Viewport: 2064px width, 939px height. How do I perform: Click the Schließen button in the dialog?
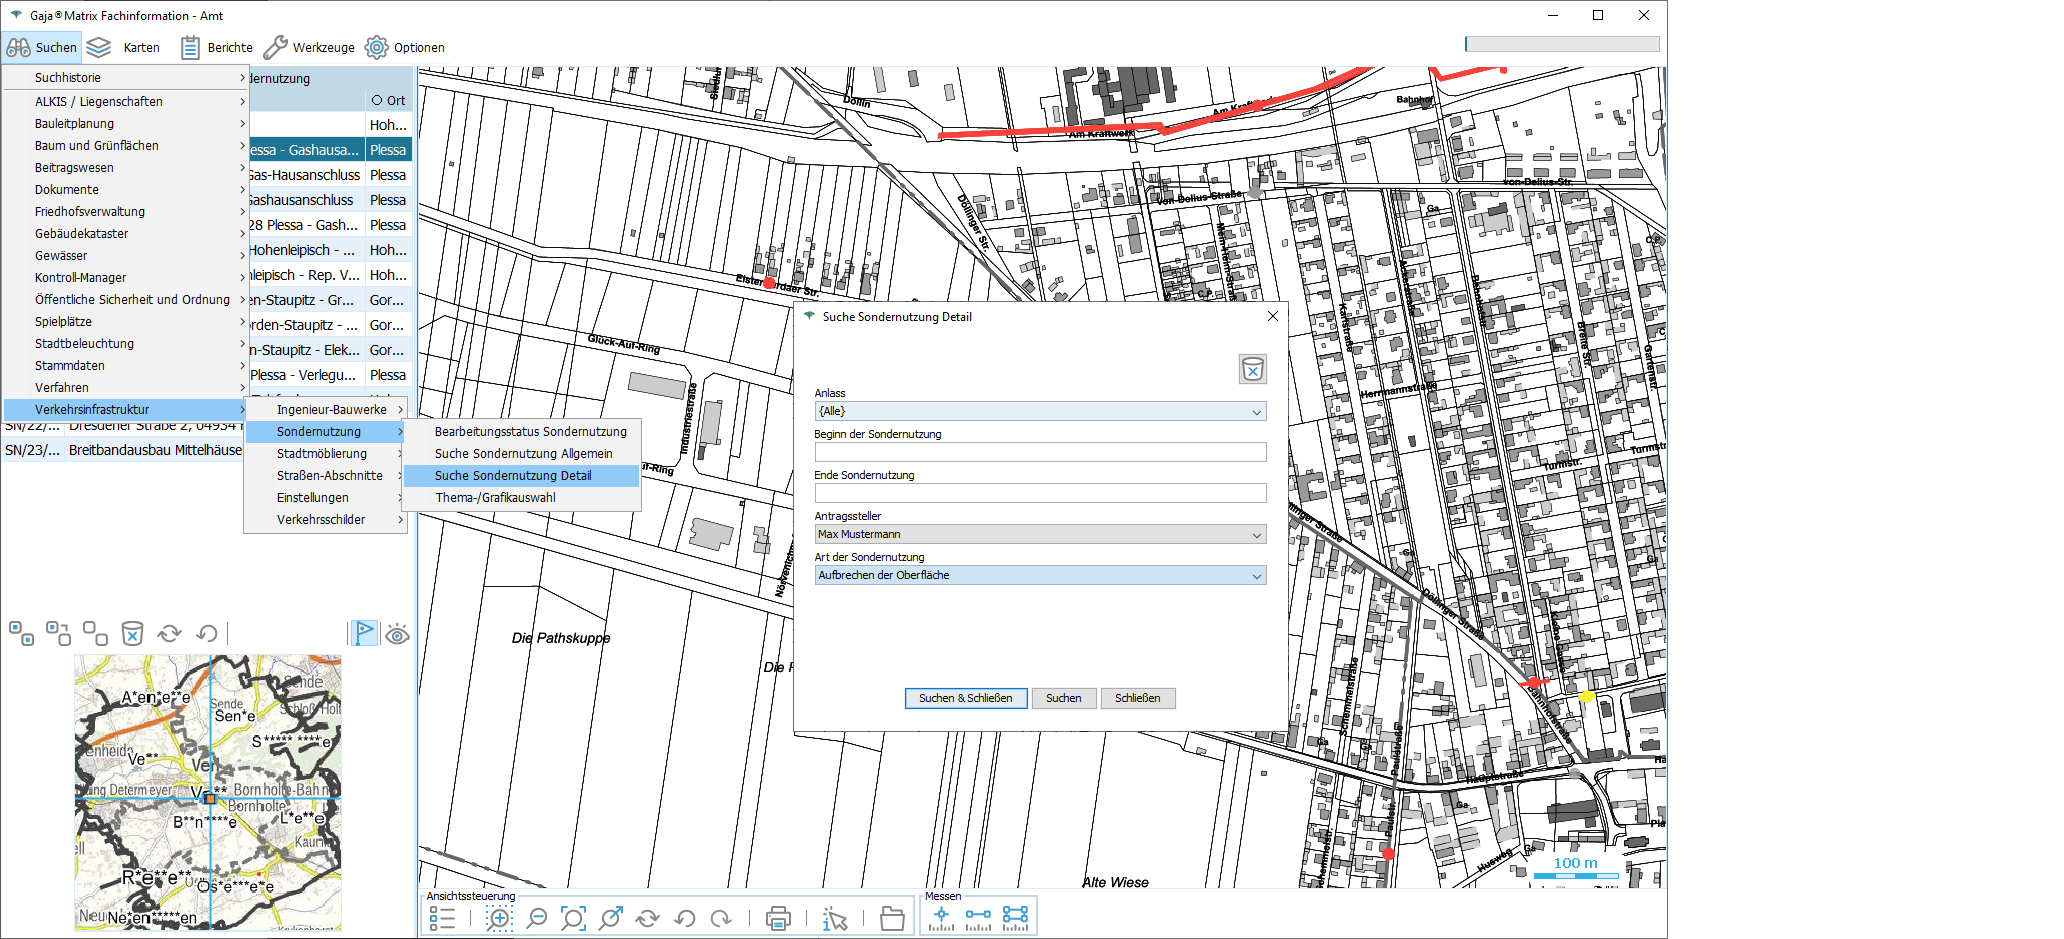pos(1137,698)
